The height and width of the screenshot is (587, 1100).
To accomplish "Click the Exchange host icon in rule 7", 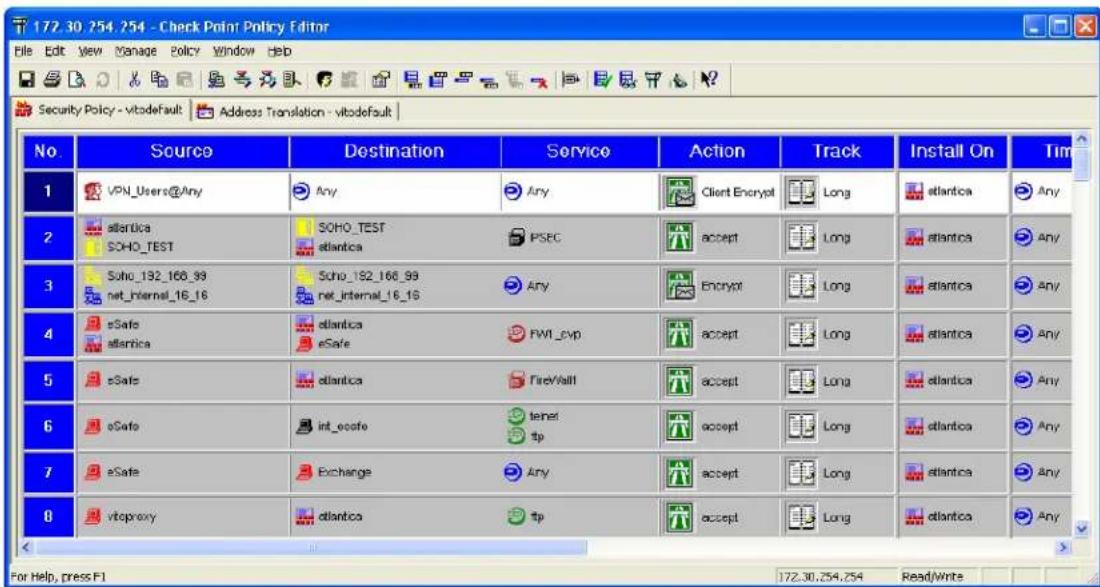I will coord(302,473).
